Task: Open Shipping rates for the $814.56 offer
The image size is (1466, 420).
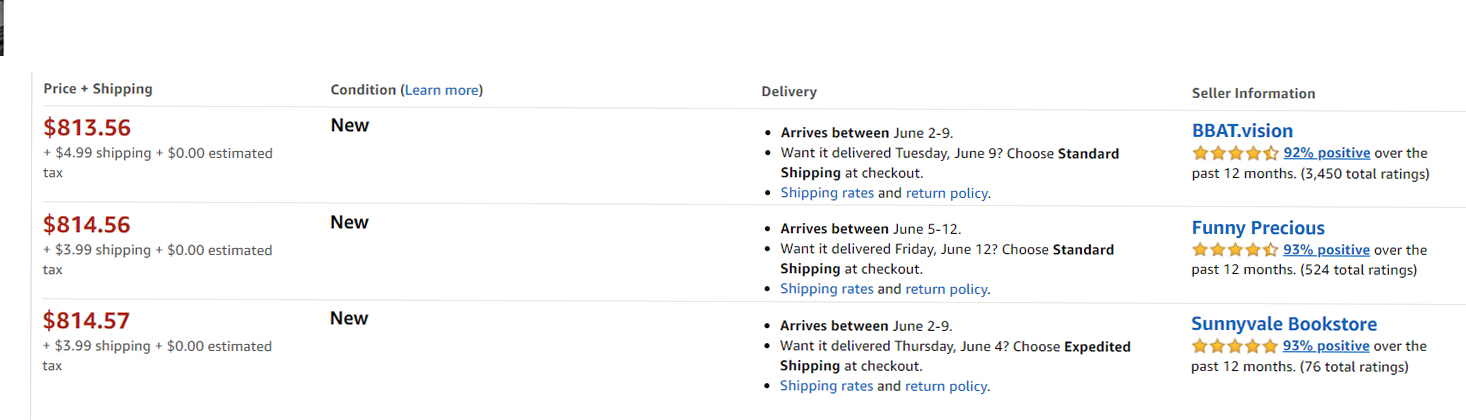Action: [827, 289]
